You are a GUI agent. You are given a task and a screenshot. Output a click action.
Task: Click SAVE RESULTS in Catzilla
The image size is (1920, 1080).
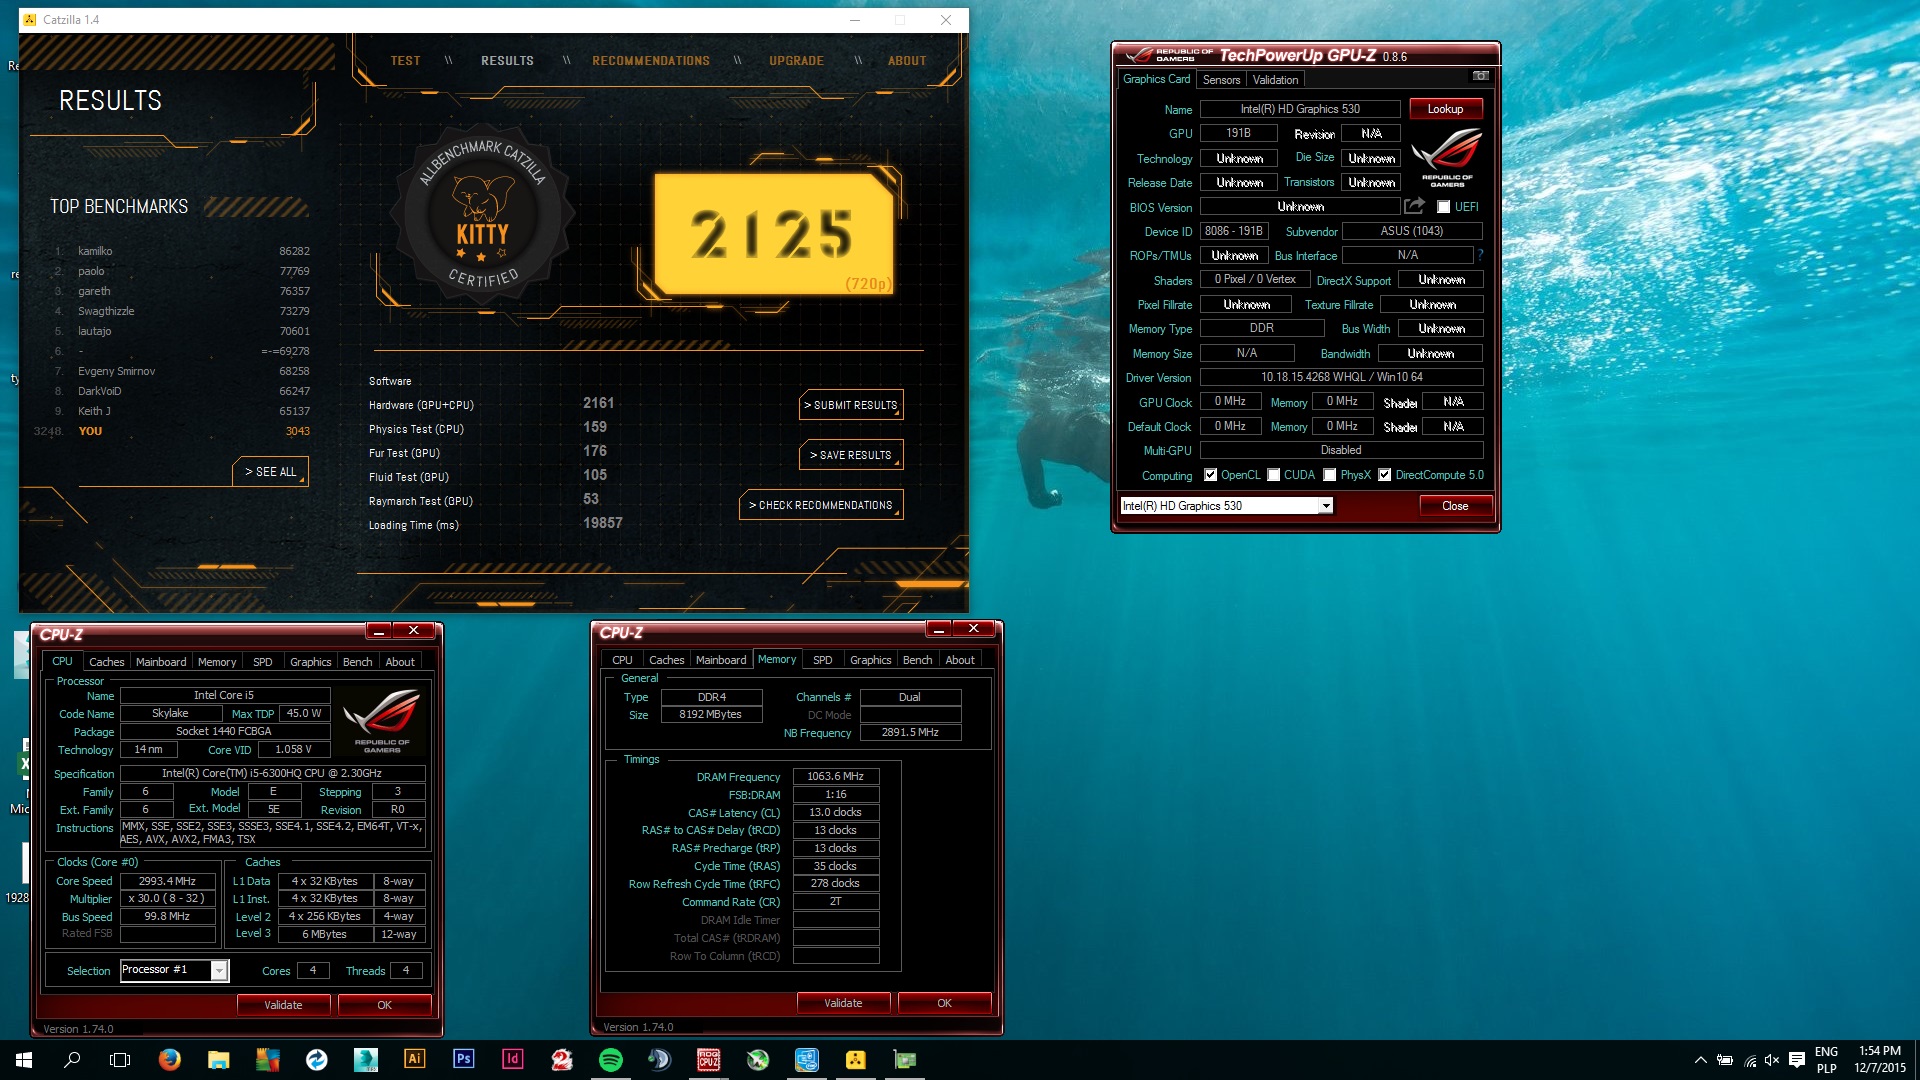click(x=851, y=455)
